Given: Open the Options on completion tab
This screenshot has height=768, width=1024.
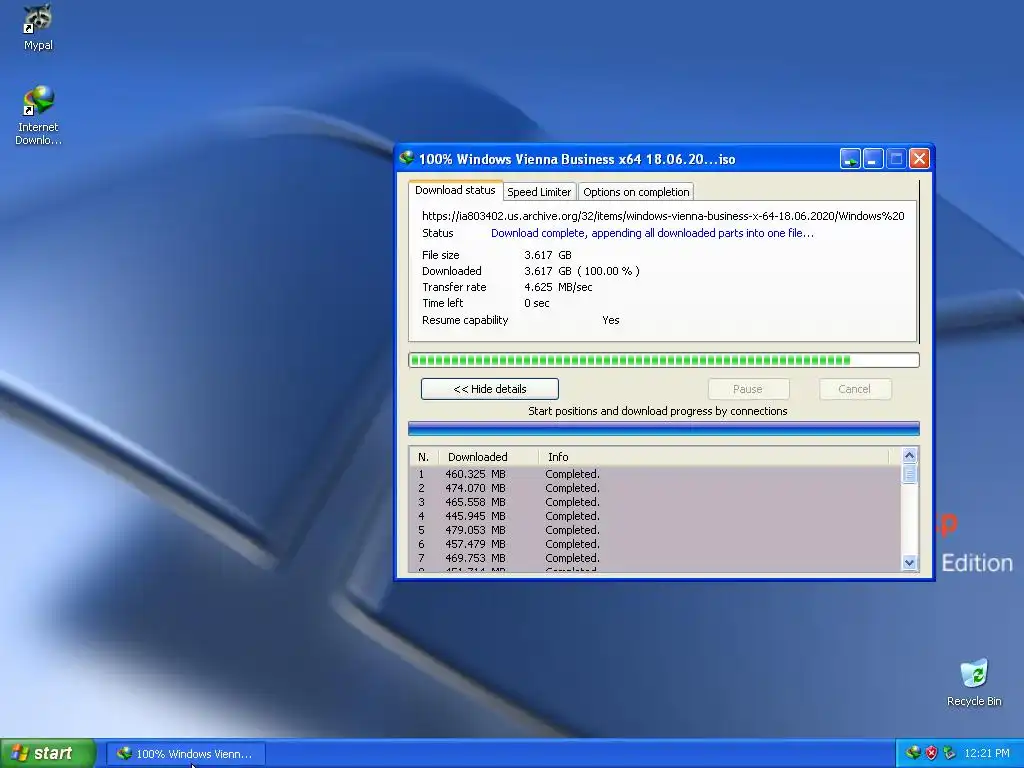Looking at the screenshot, I should pyautogui.click(x=636, y=192).
